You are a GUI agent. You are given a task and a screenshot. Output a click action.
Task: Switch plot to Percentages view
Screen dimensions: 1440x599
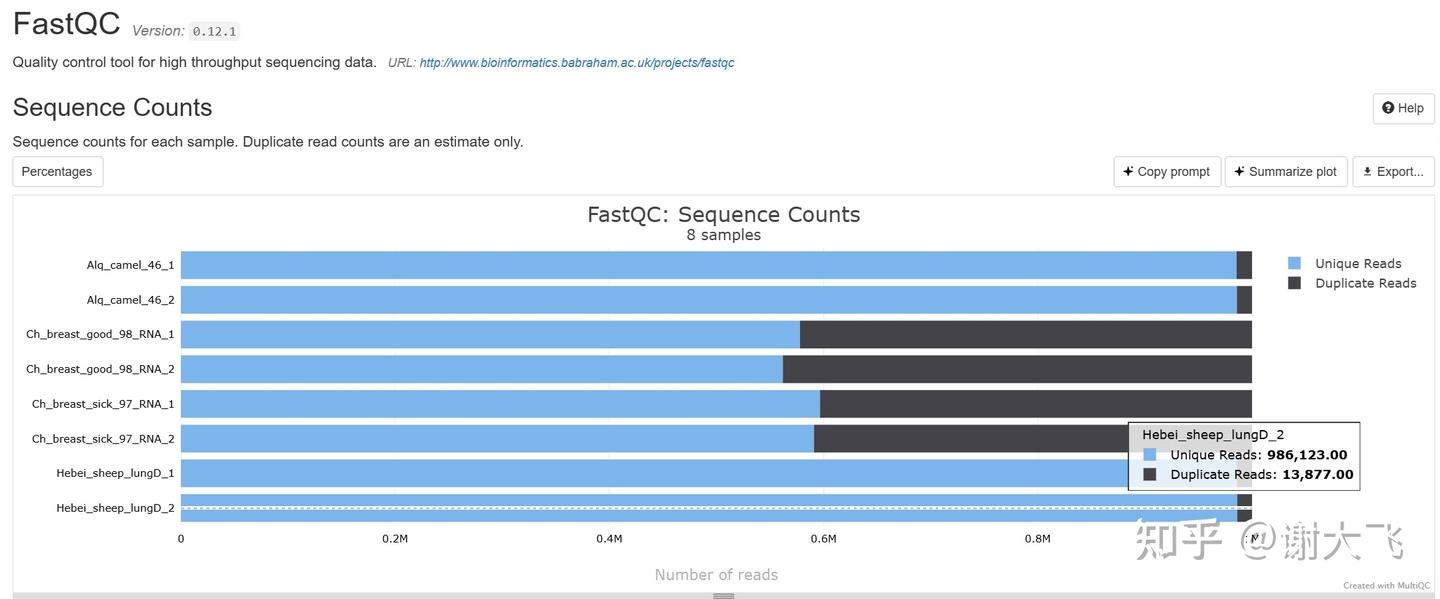click(x=57, y=172)
